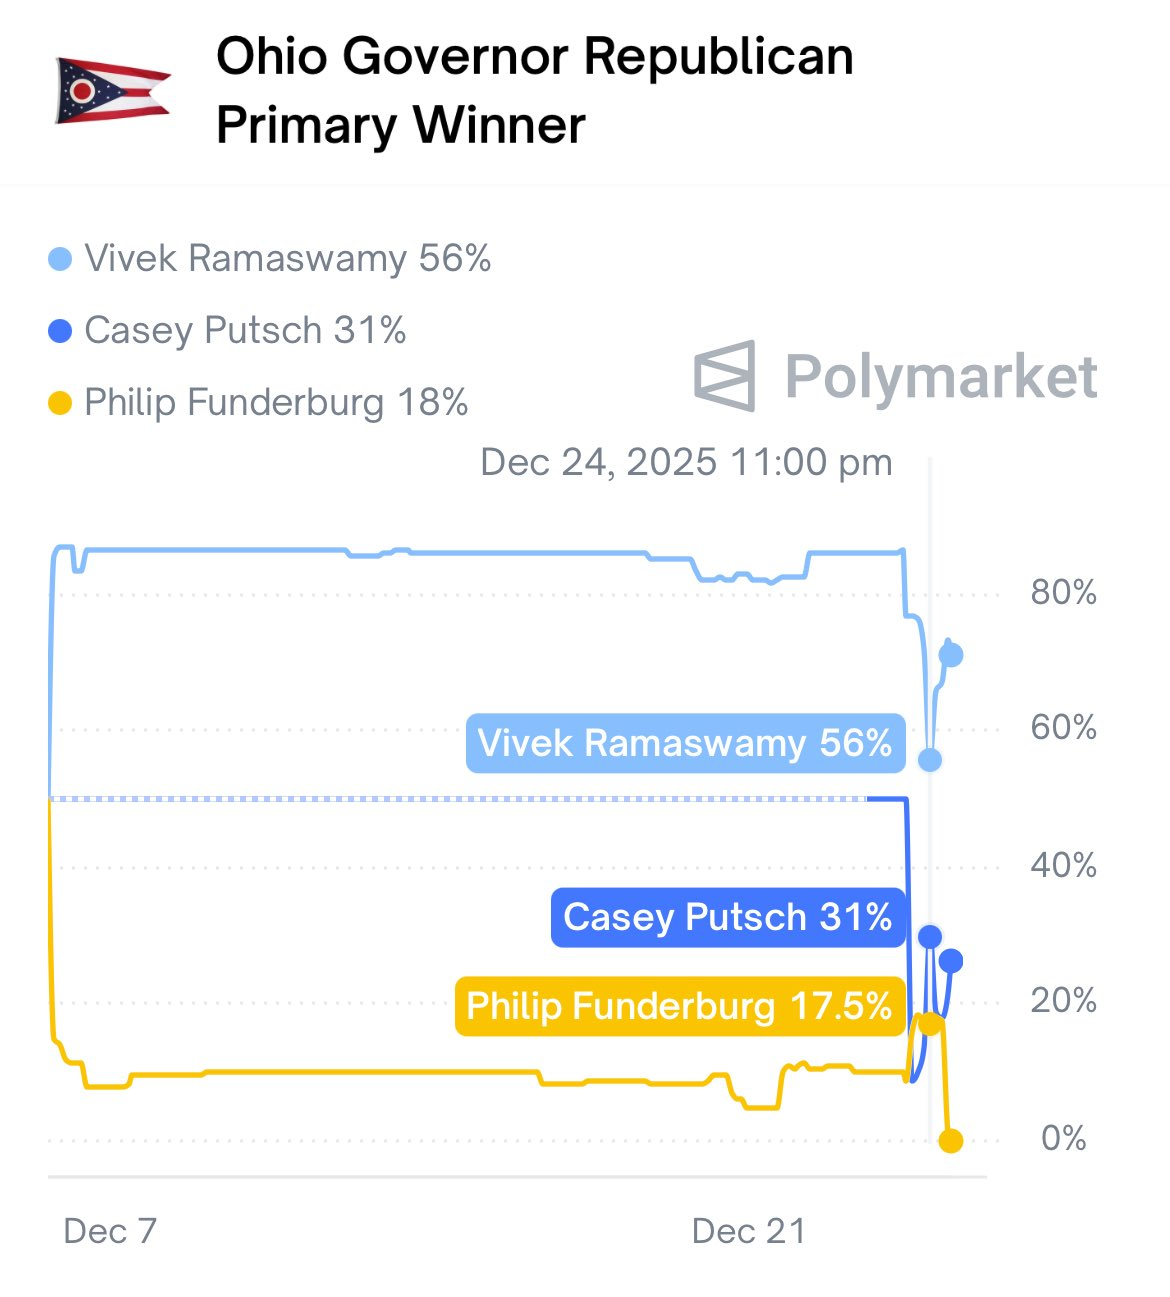The width and height of the screenshot is (1170, 1297).
Task: Click the Polymarket logo icon
Action: [x=724, y=376]
